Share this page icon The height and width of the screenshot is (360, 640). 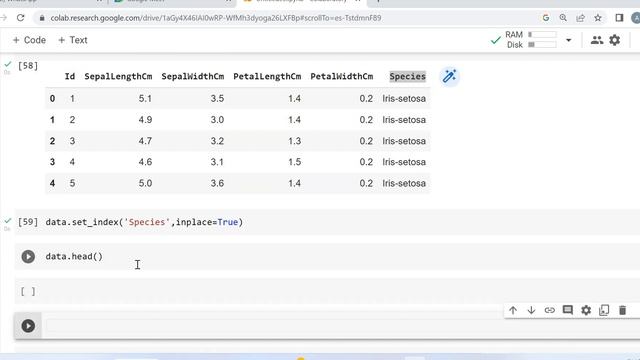pos(580,18)
